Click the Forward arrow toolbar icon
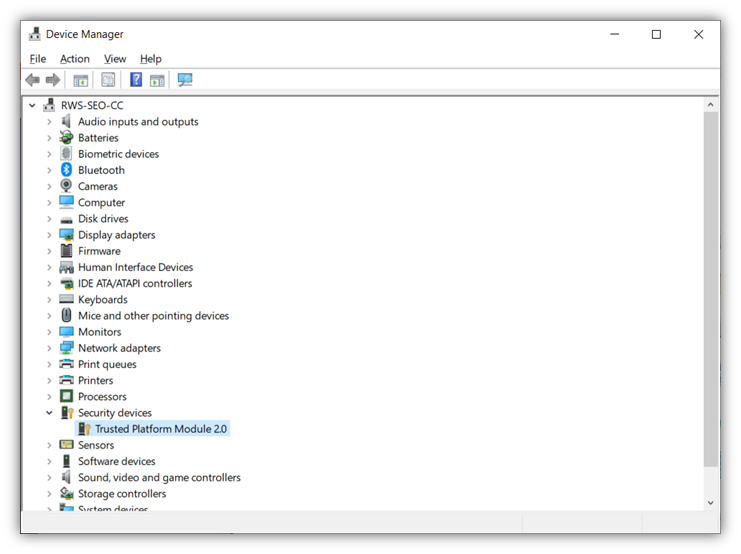The image size is (741, 554). click(x=52, y=80)
